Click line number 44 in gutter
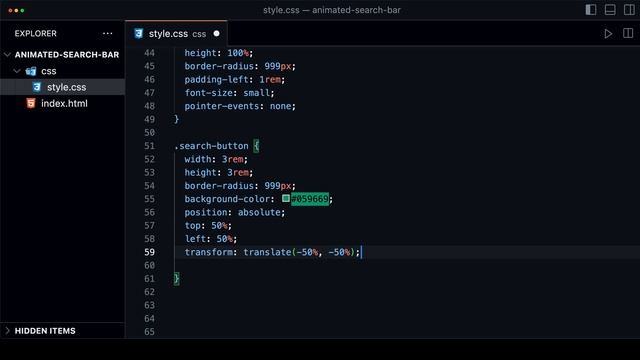This screenshot has height=360, width=640. coord(149,53)
